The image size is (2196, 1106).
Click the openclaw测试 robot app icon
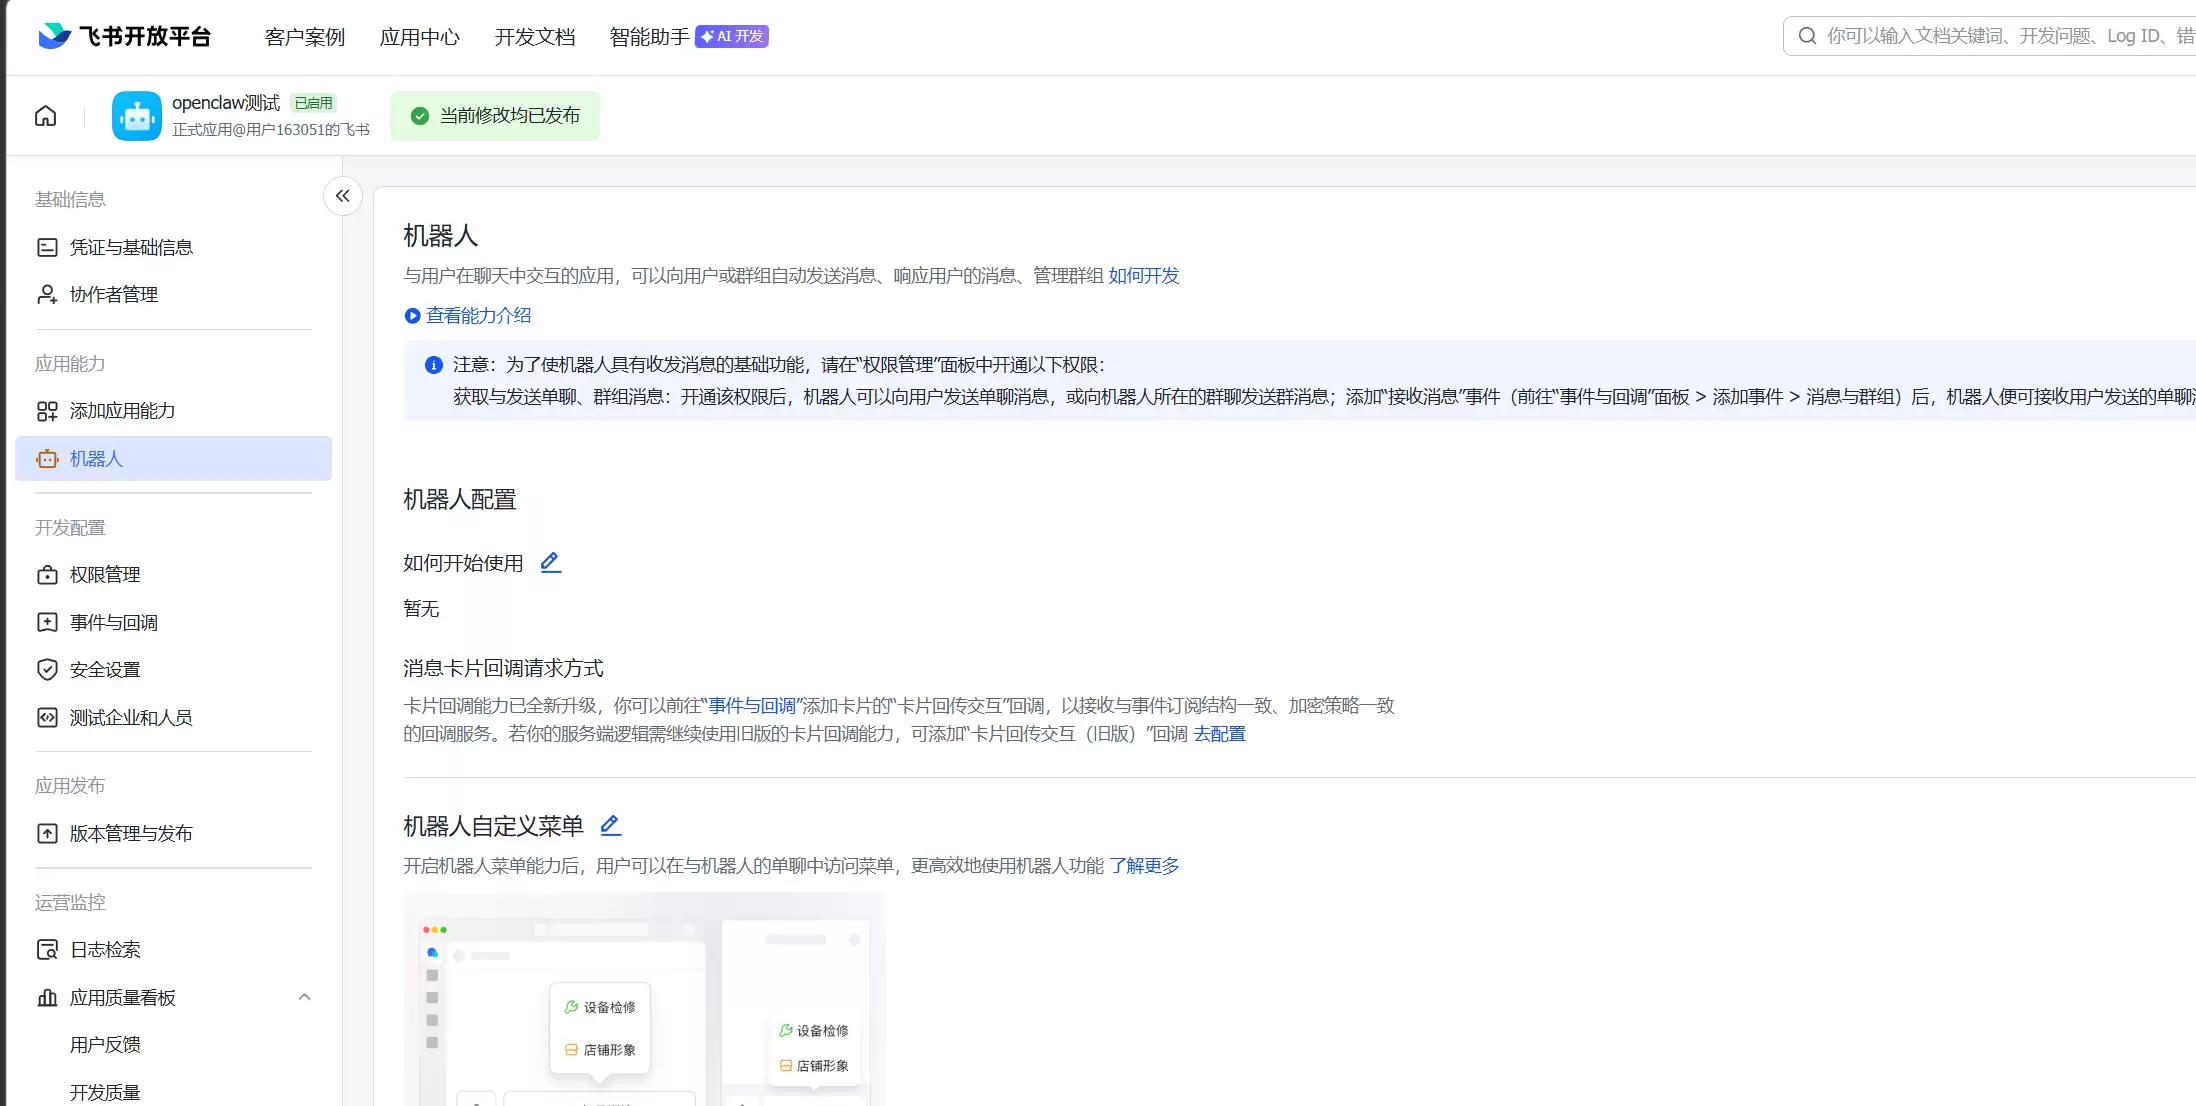(x=137, y=116)
